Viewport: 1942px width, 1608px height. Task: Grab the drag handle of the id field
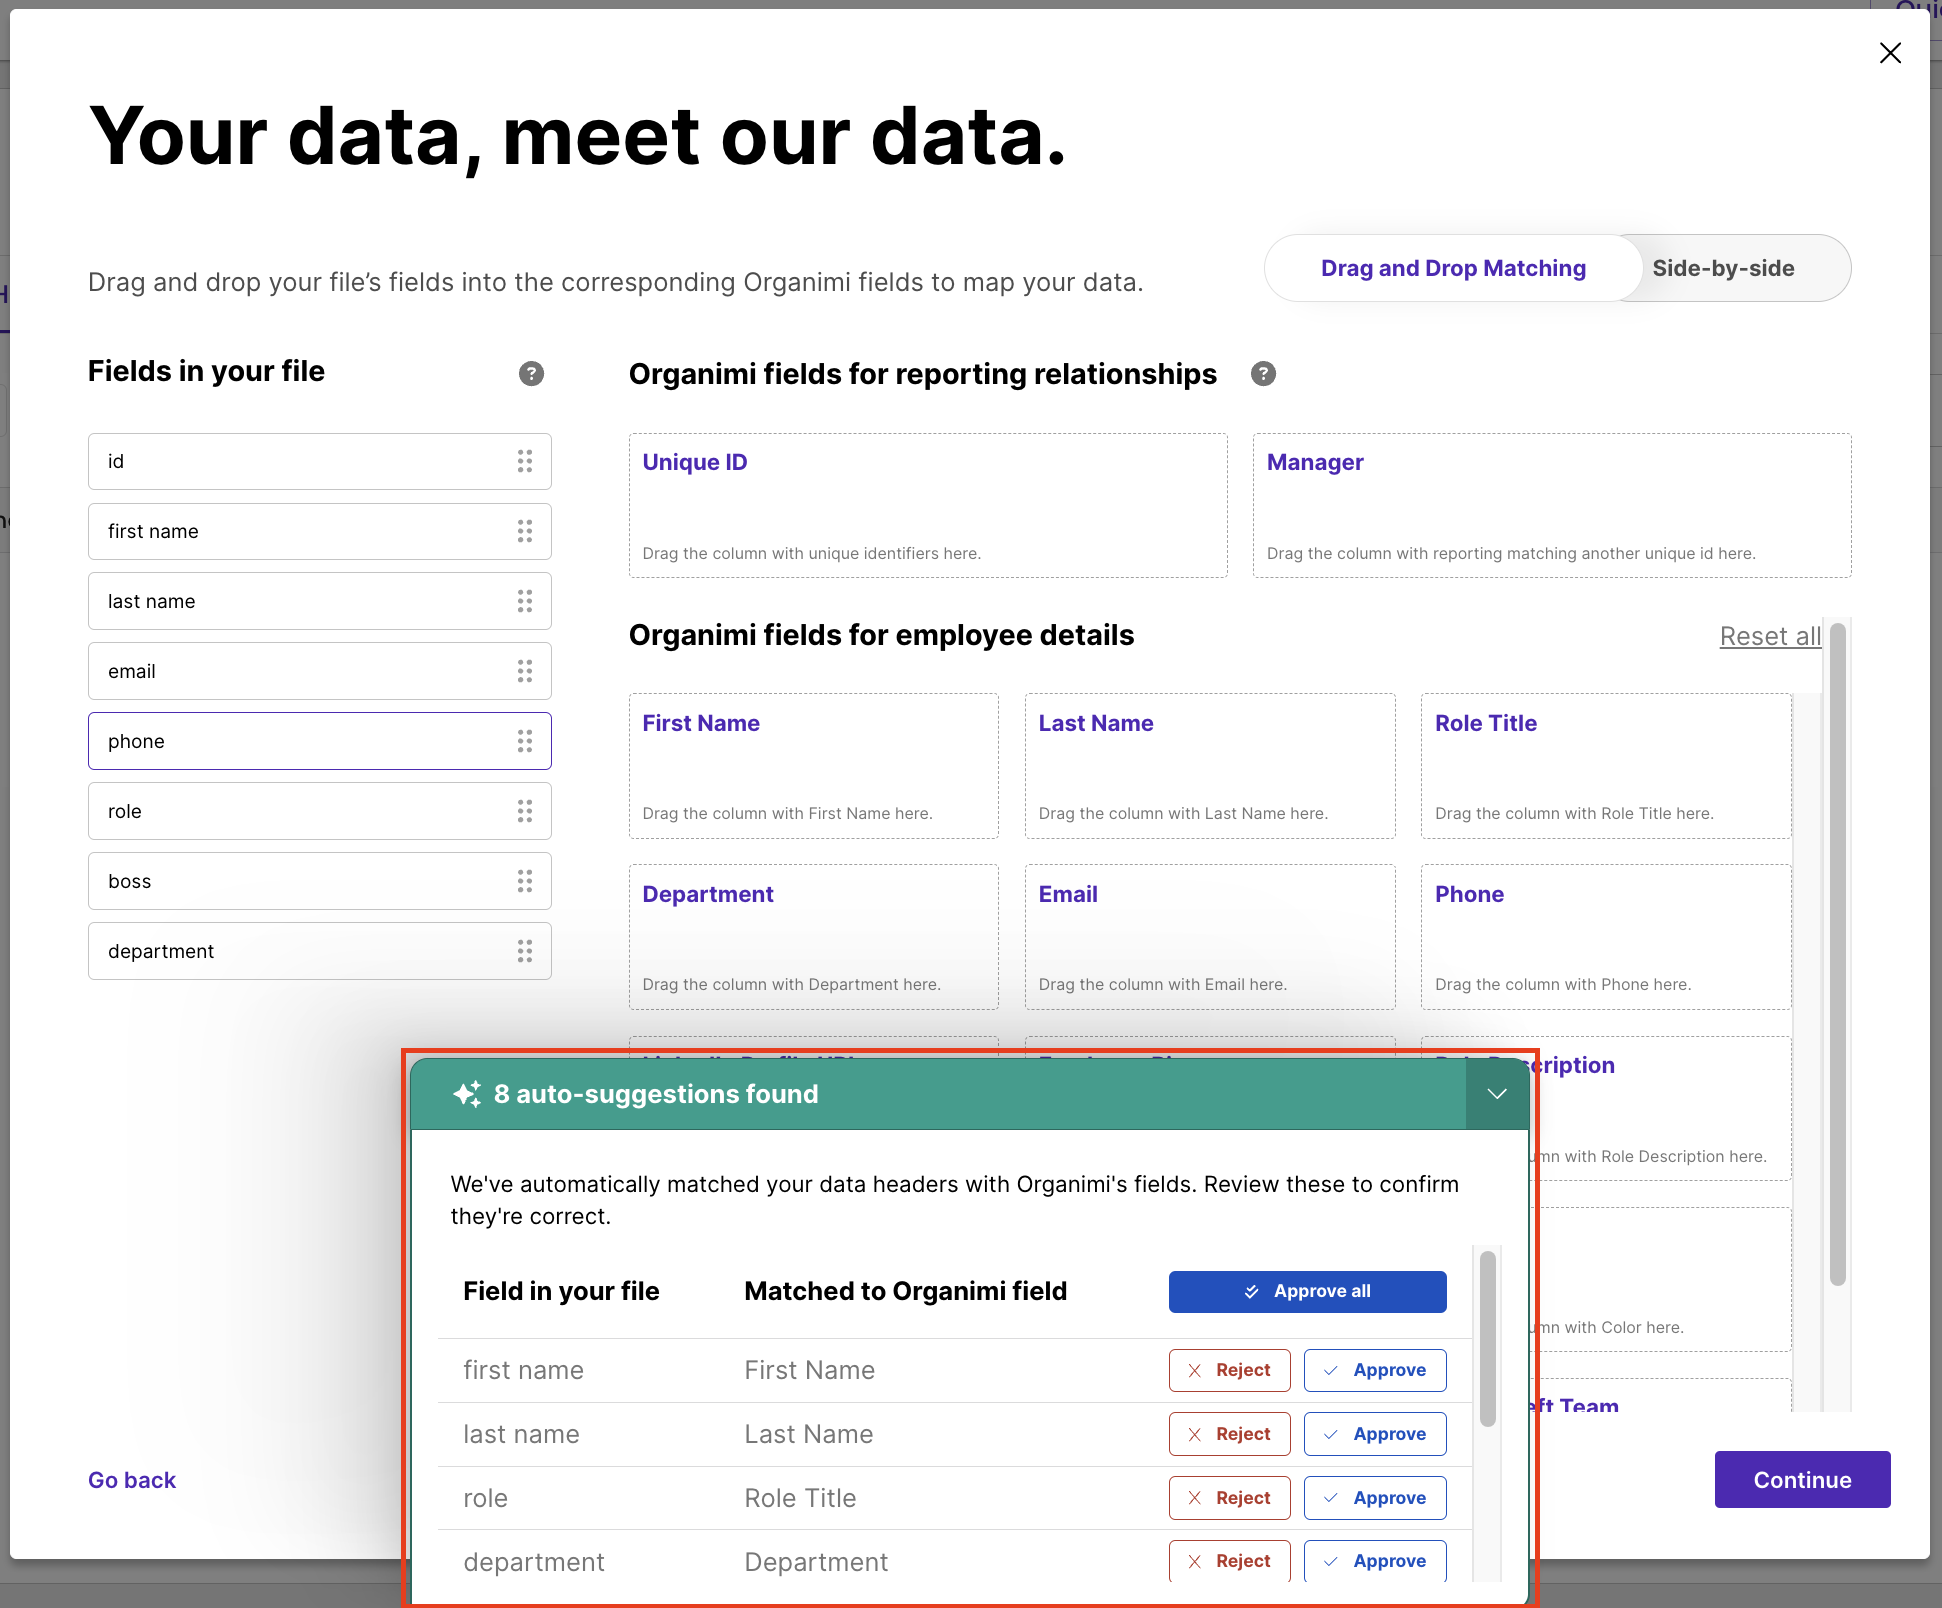coord(524,461)
